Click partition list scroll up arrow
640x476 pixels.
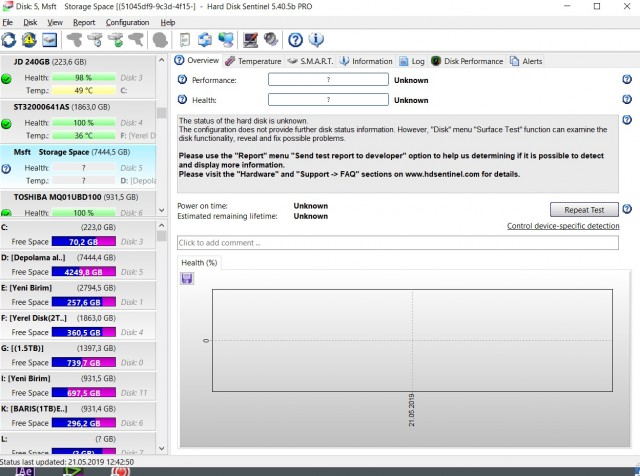pyautogui.click(x=161, y=225)
